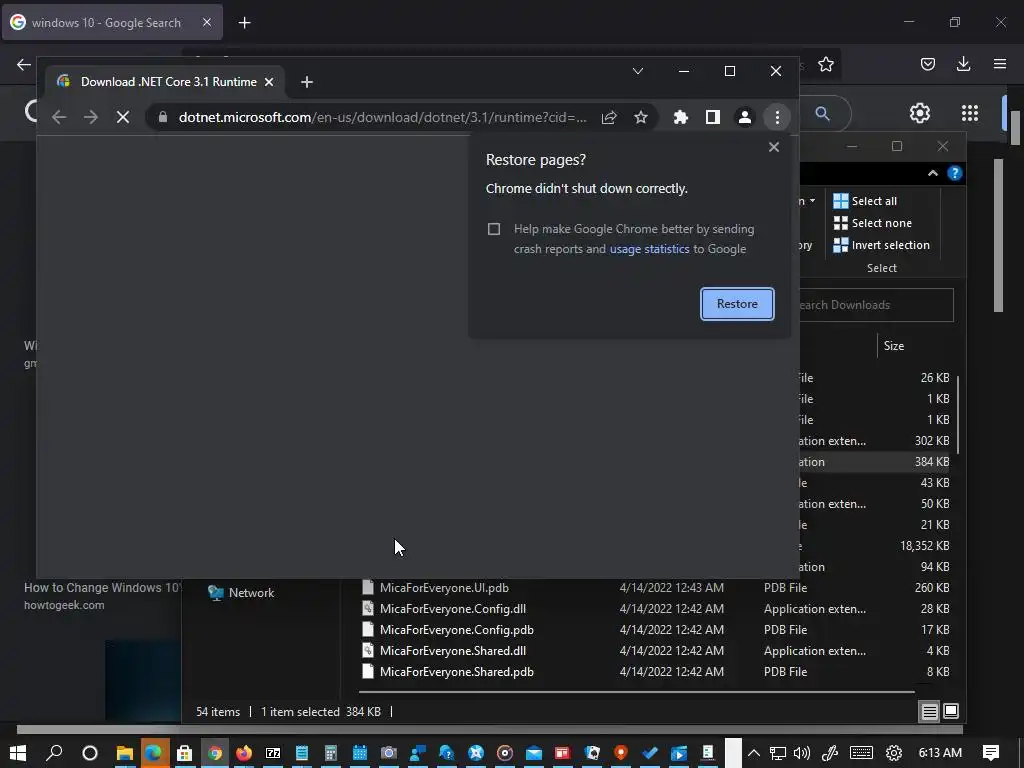Open Microsoft Store from the taskbar
Viewport: 1024px width, 768px height.
click(185, 753)
